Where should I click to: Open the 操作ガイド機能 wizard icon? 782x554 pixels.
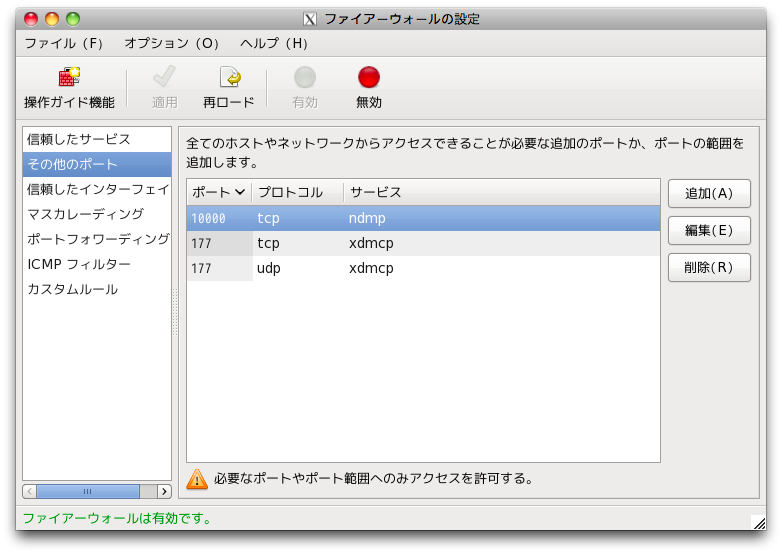tap(69, 78)
